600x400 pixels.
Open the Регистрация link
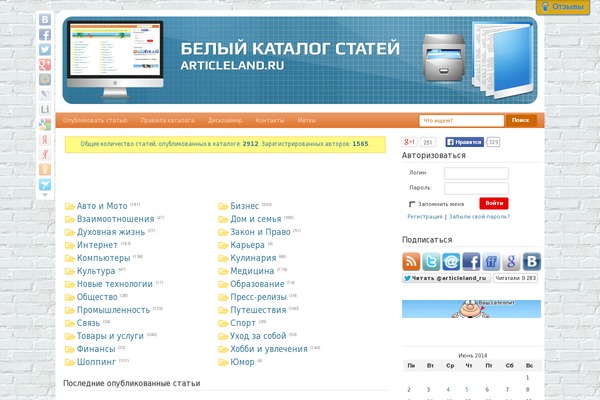[x=425, y=217]
